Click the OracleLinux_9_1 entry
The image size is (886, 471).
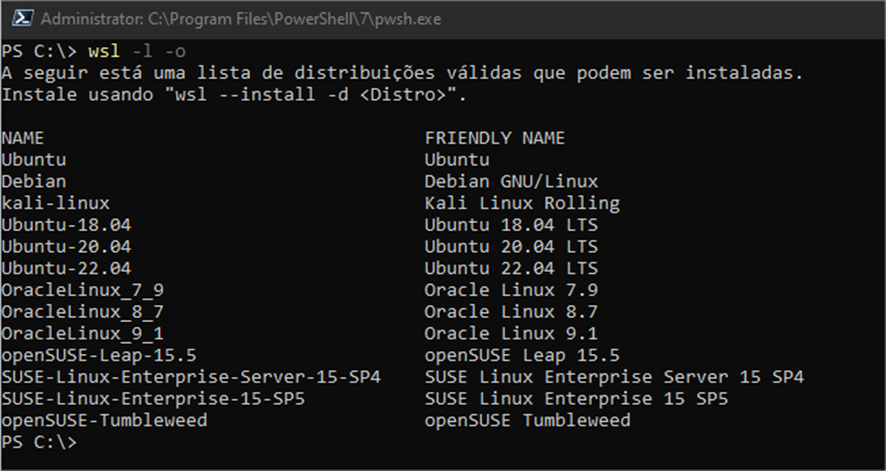click(82, 333)
